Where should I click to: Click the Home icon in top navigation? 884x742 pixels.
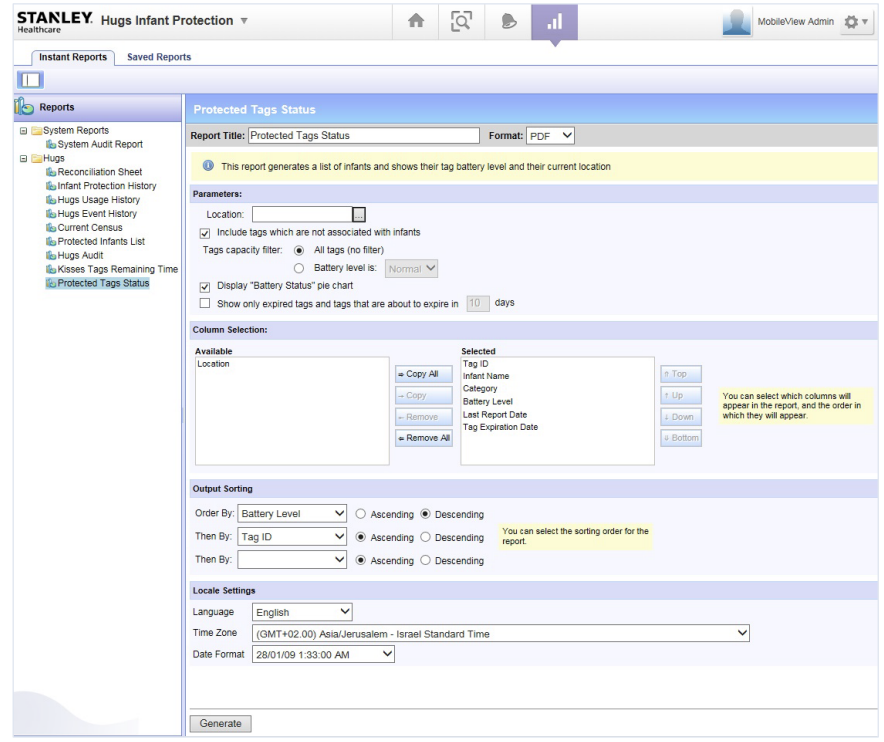tap(414, 21)
